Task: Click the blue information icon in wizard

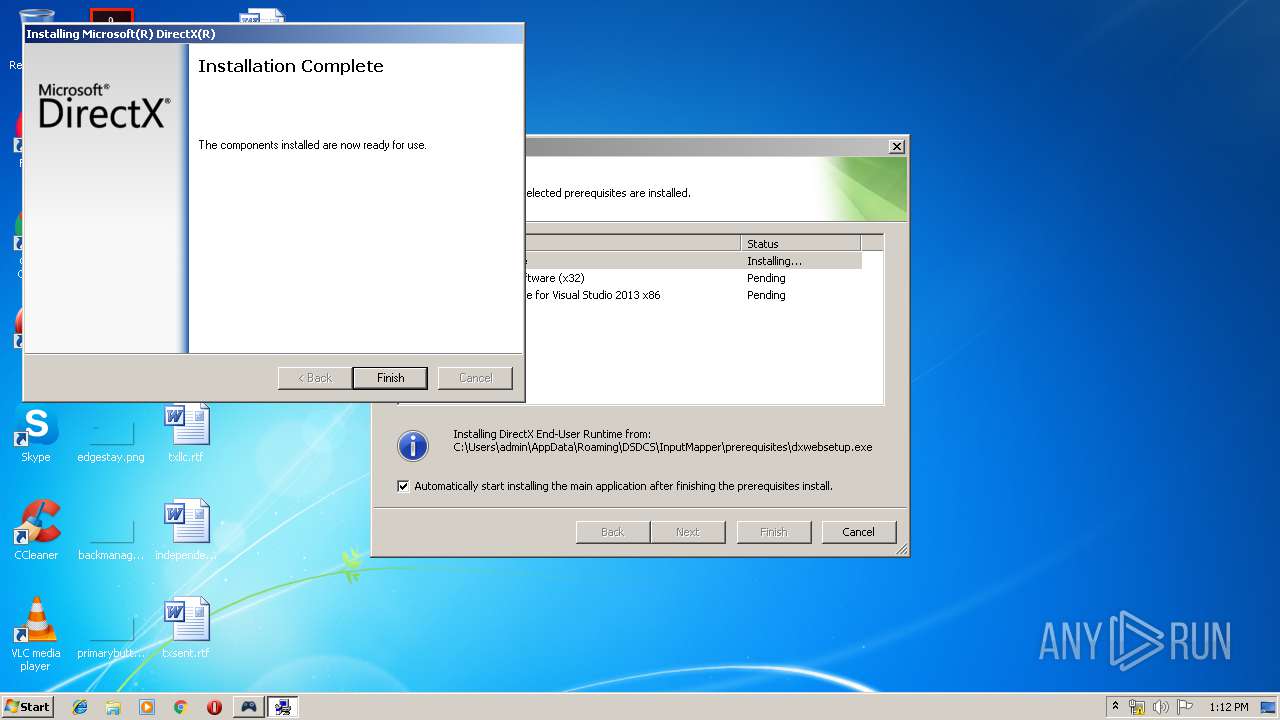Action: coord(413,446)
